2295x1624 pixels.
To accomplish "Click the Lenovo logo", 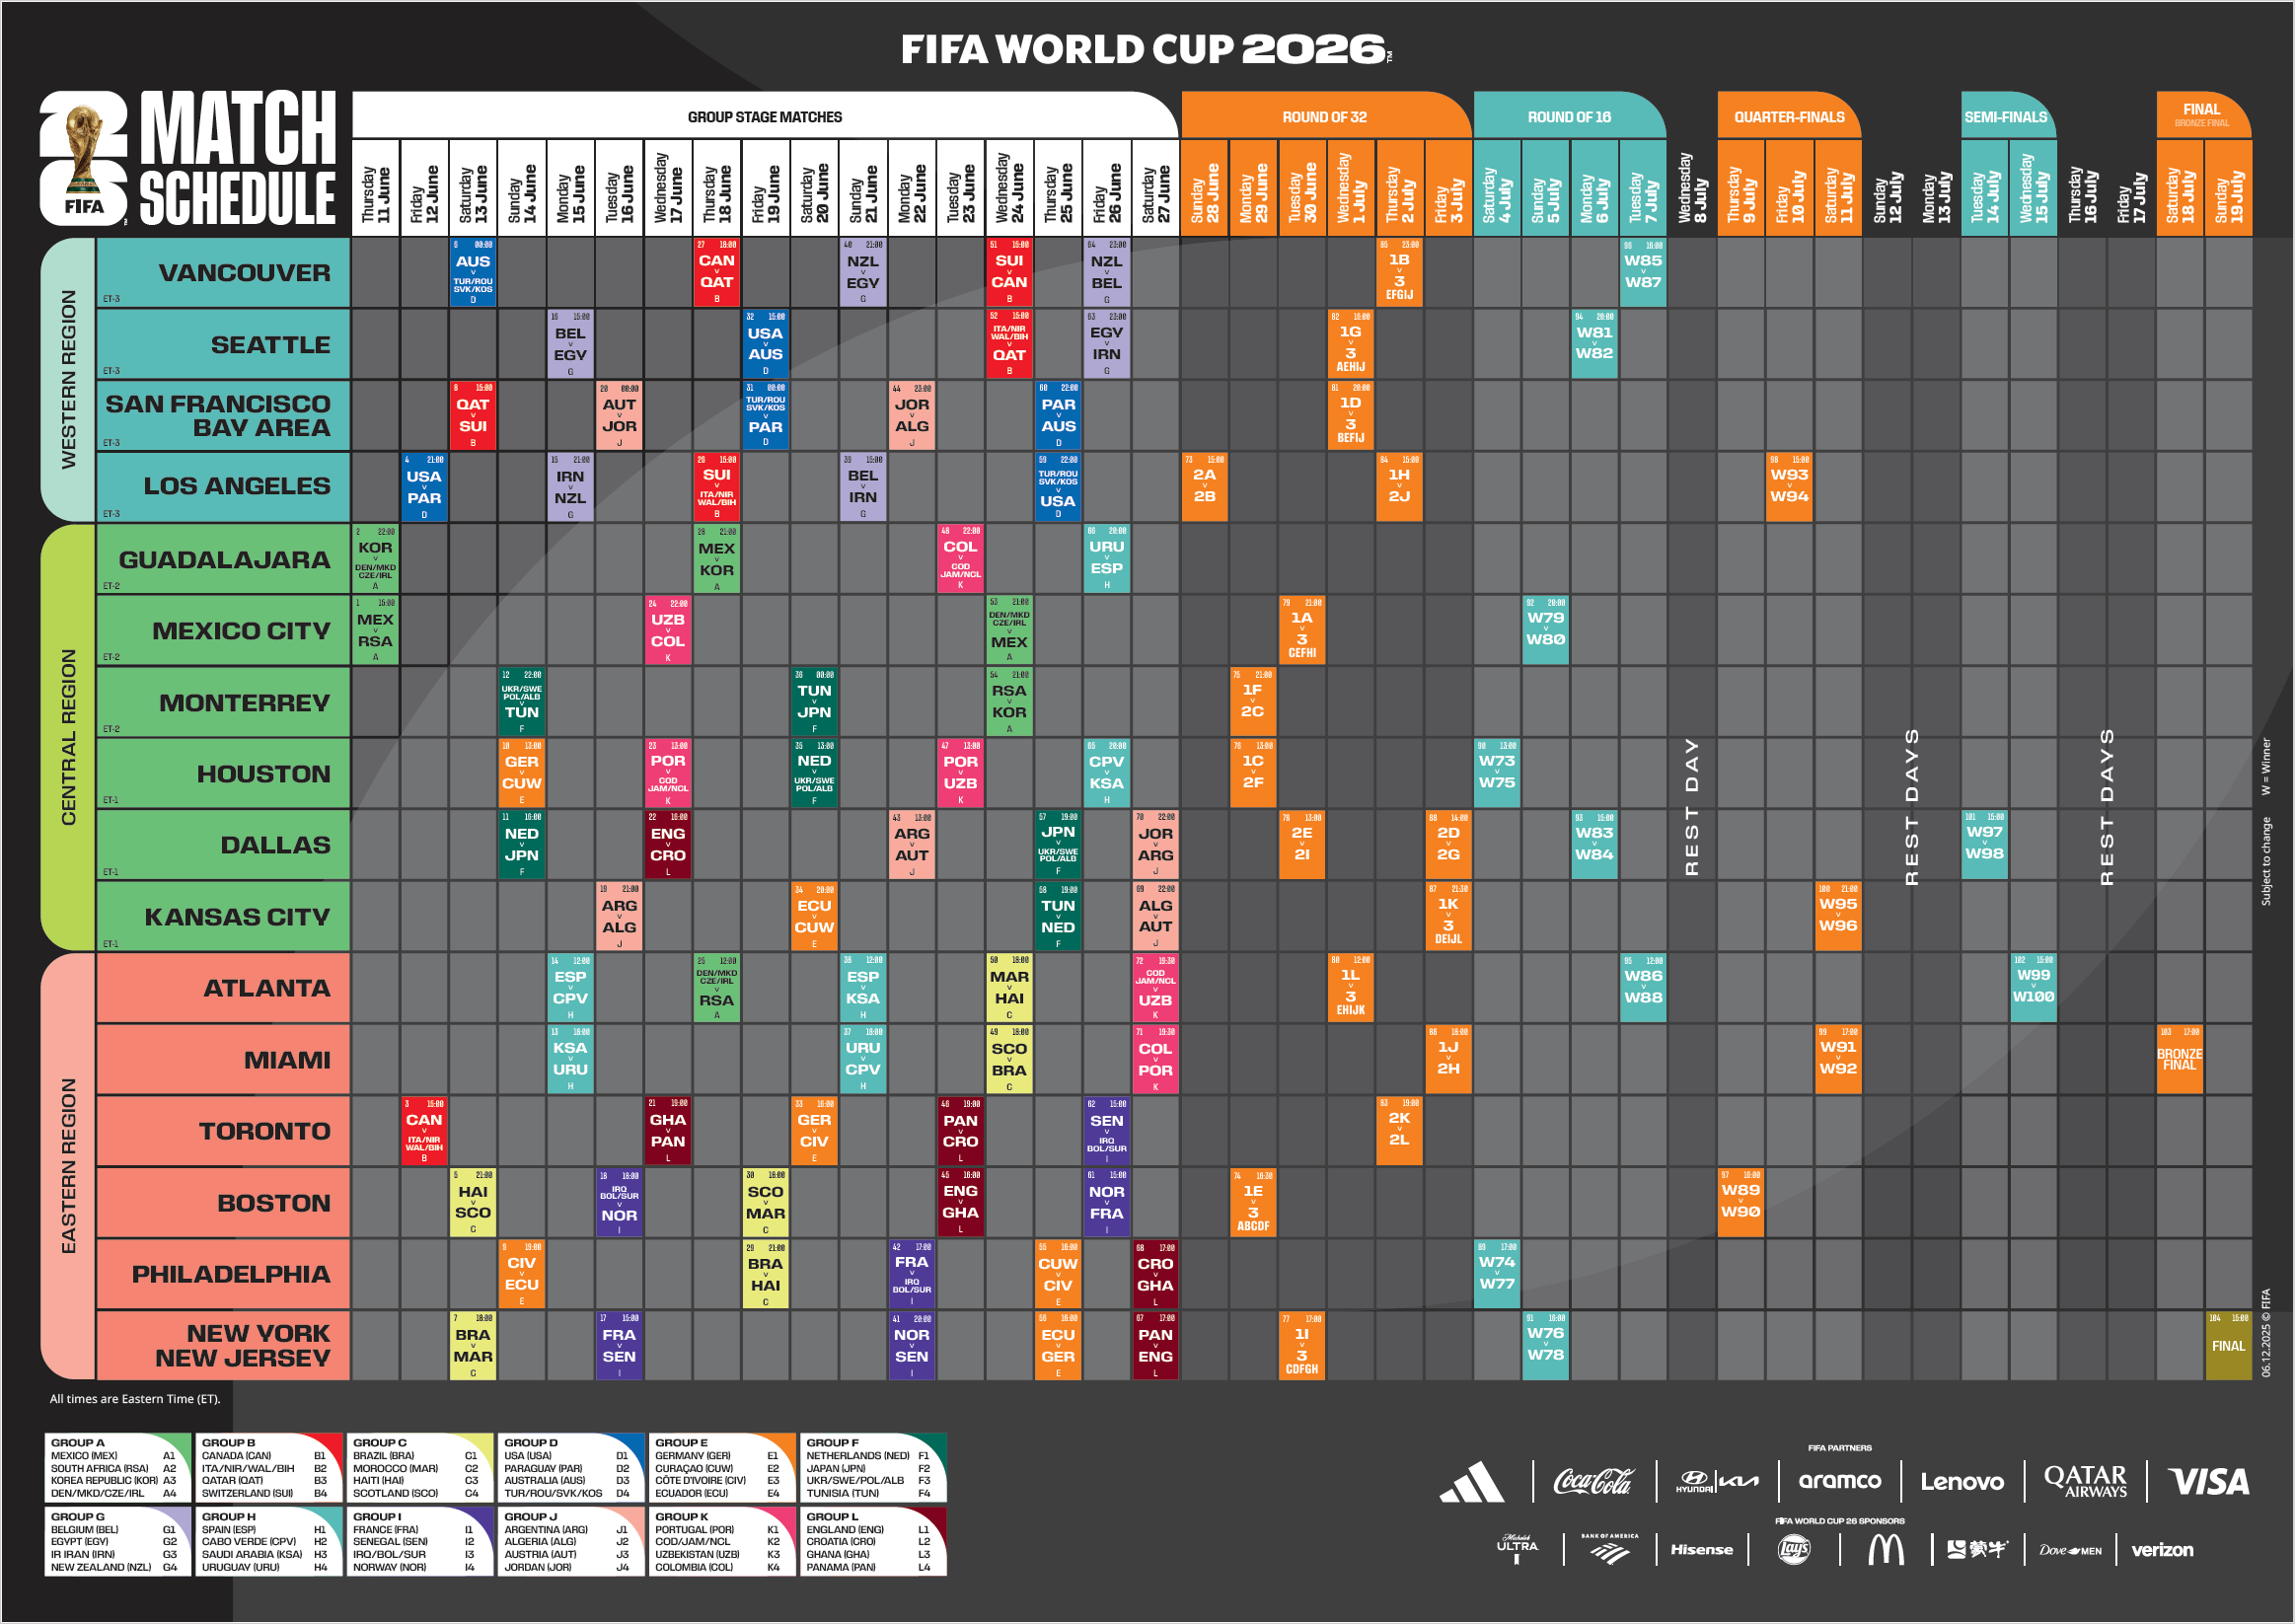I will coord(1962,1482).
